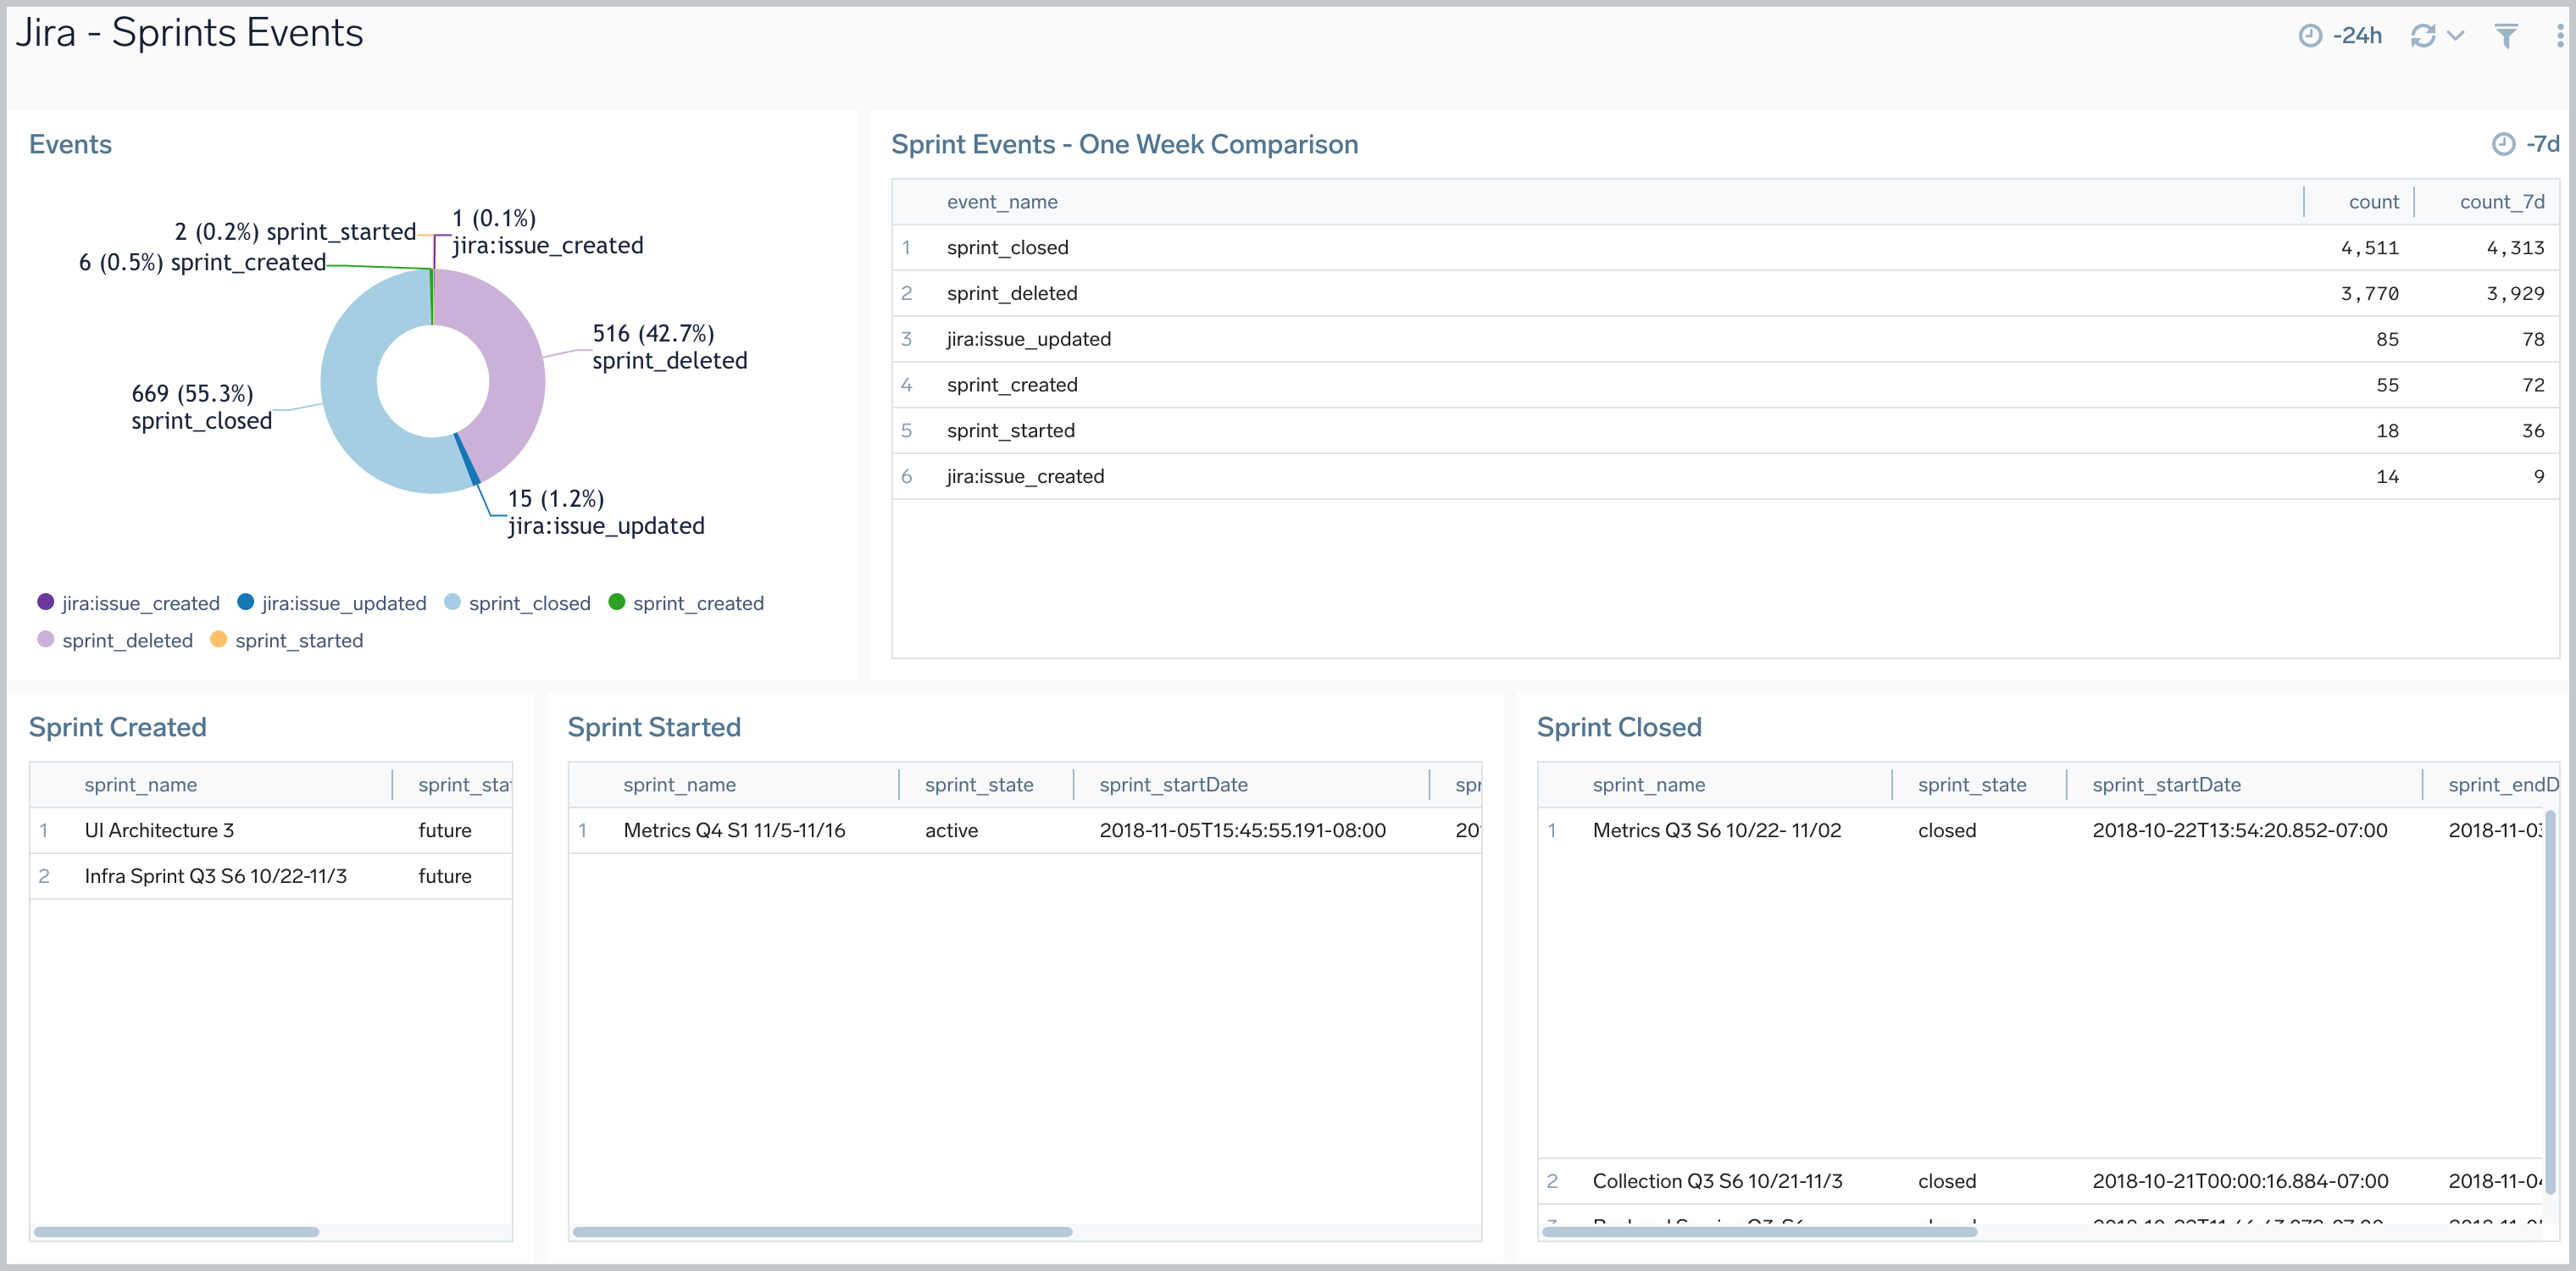
Task: Click the Sprint Started panel title
Action: click(654, 727)
